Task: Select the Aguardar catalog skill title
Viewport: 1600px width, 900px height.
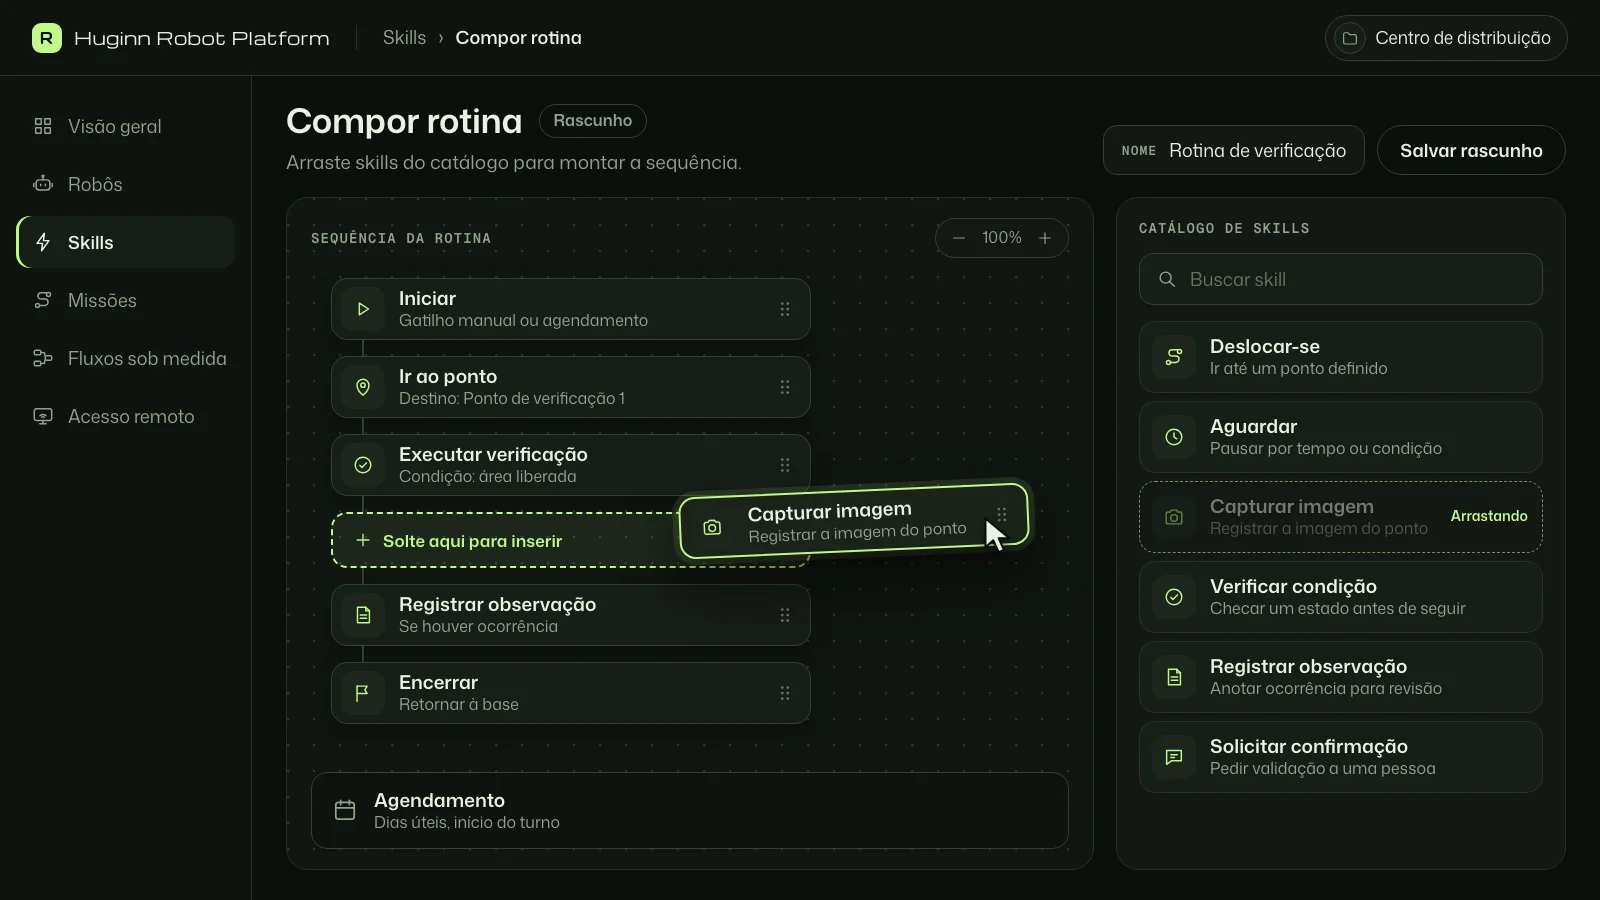Action: (1253, 426)
